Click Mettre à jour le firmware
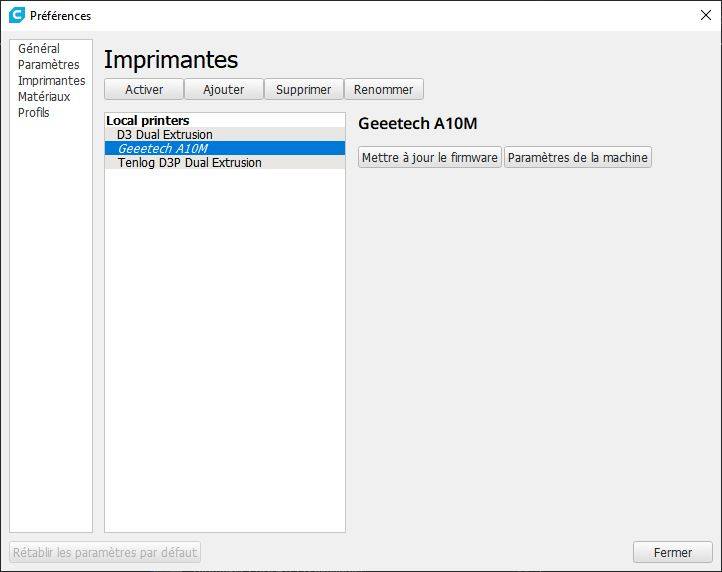 [430, 157]
